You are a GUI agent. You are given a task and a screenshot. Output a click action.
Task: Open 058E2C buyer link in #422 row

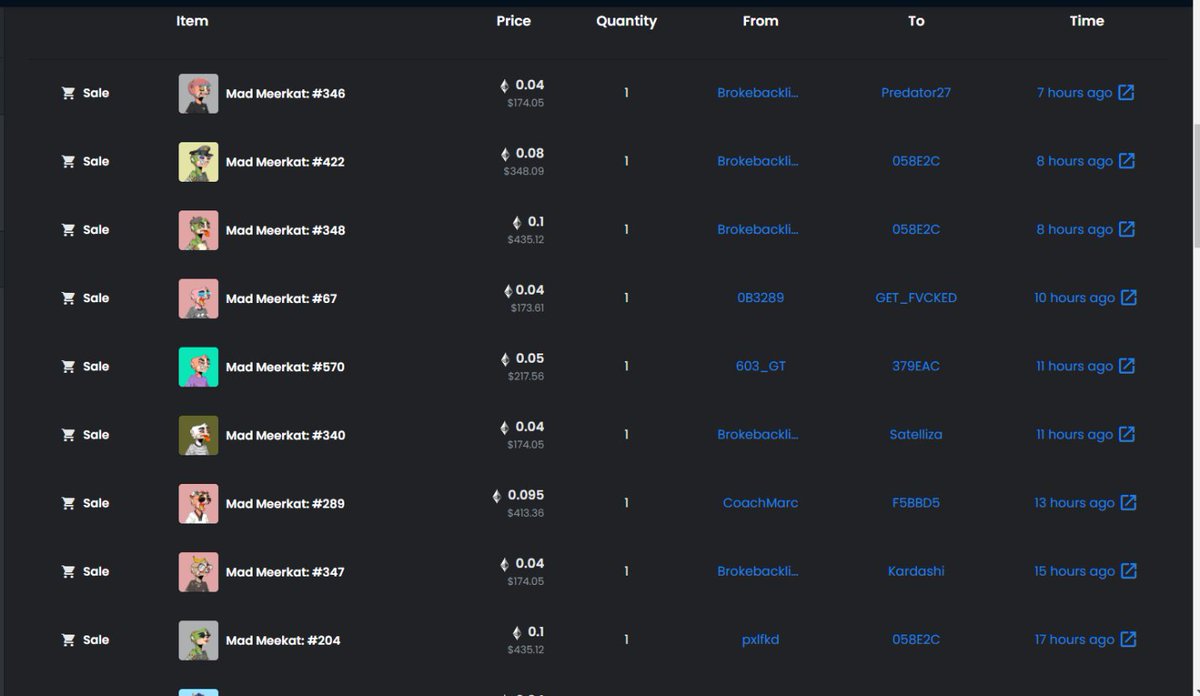(916, 161)
